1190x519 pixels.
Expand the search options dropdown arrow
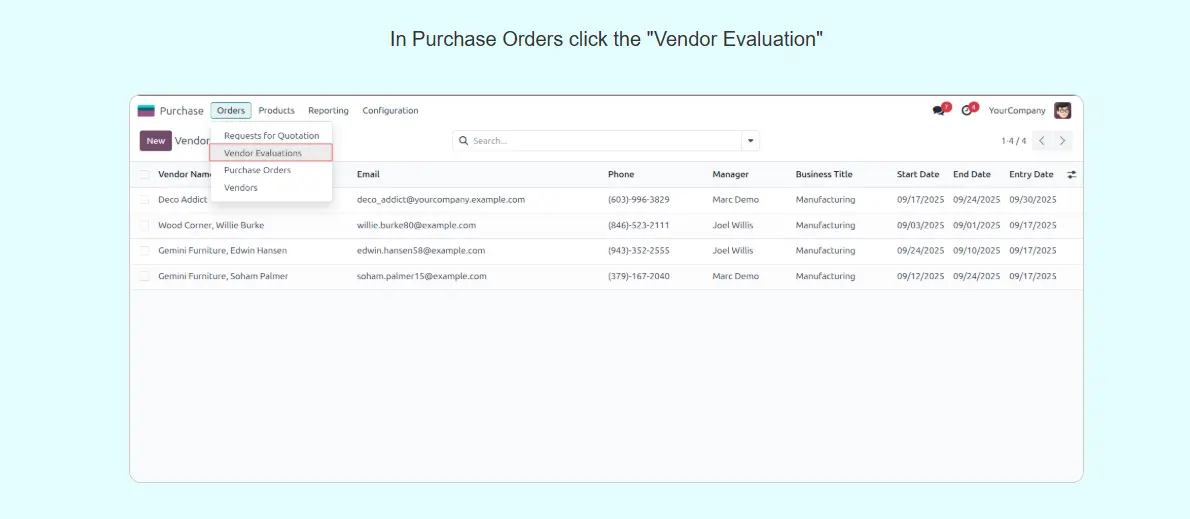pyautogui.click(x=750, y=141)
